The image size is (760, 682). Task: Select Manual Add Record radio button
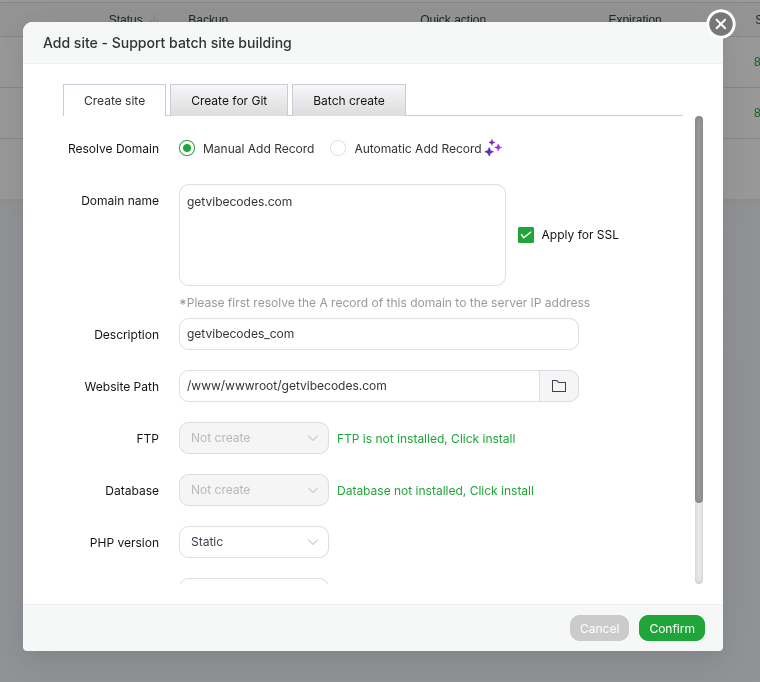[187, 148]
